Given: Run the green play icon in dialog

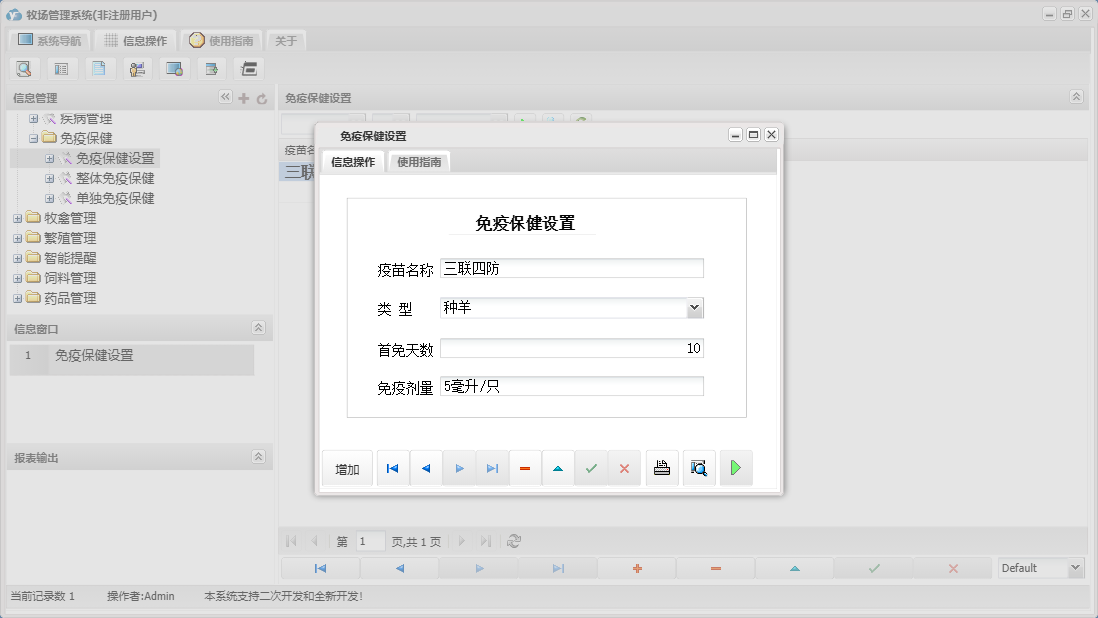Looking at the screenshot, I should [x=736, y=467].
